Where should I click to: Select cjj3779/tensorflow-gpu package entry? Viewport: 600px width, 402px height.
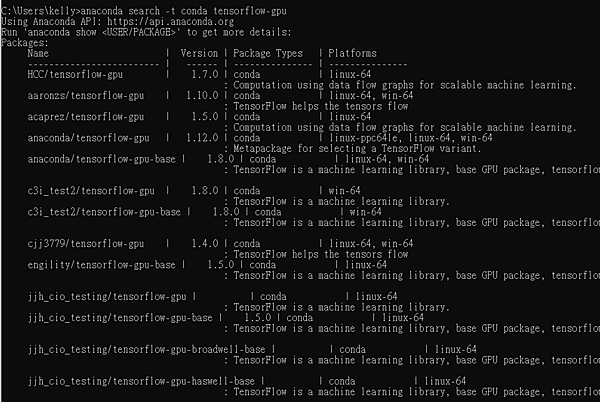[x=86, y=244]
